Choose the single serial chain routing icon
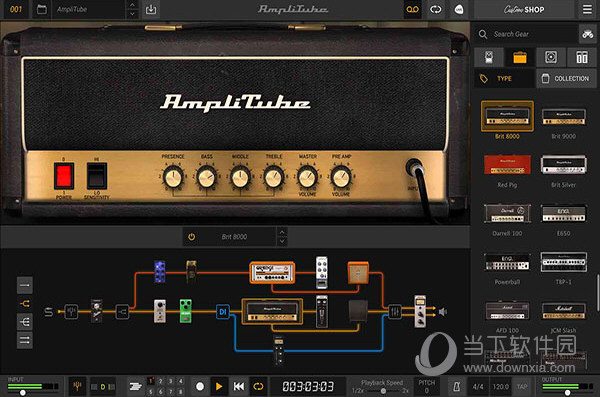Viewport: 600px width, 397px height. (24, 285)
